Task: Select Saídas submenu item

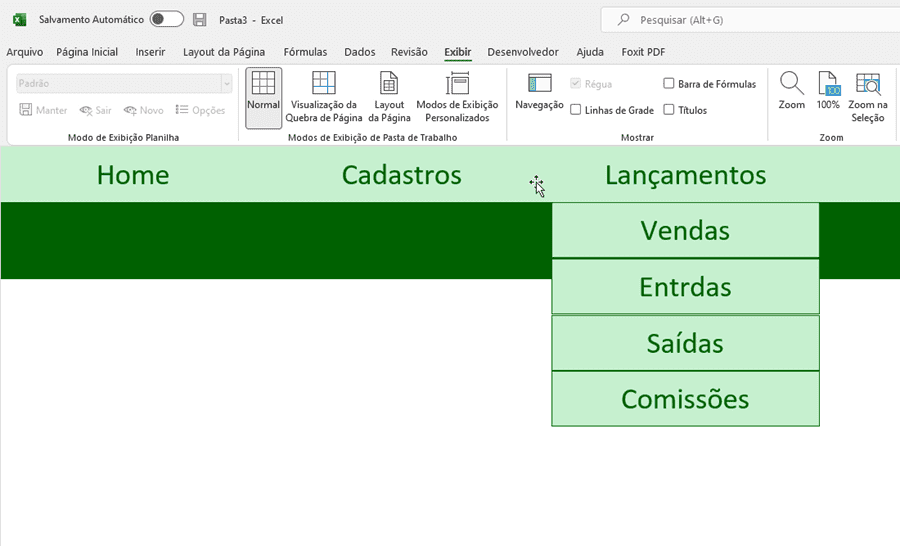Action: click(685, 343)
